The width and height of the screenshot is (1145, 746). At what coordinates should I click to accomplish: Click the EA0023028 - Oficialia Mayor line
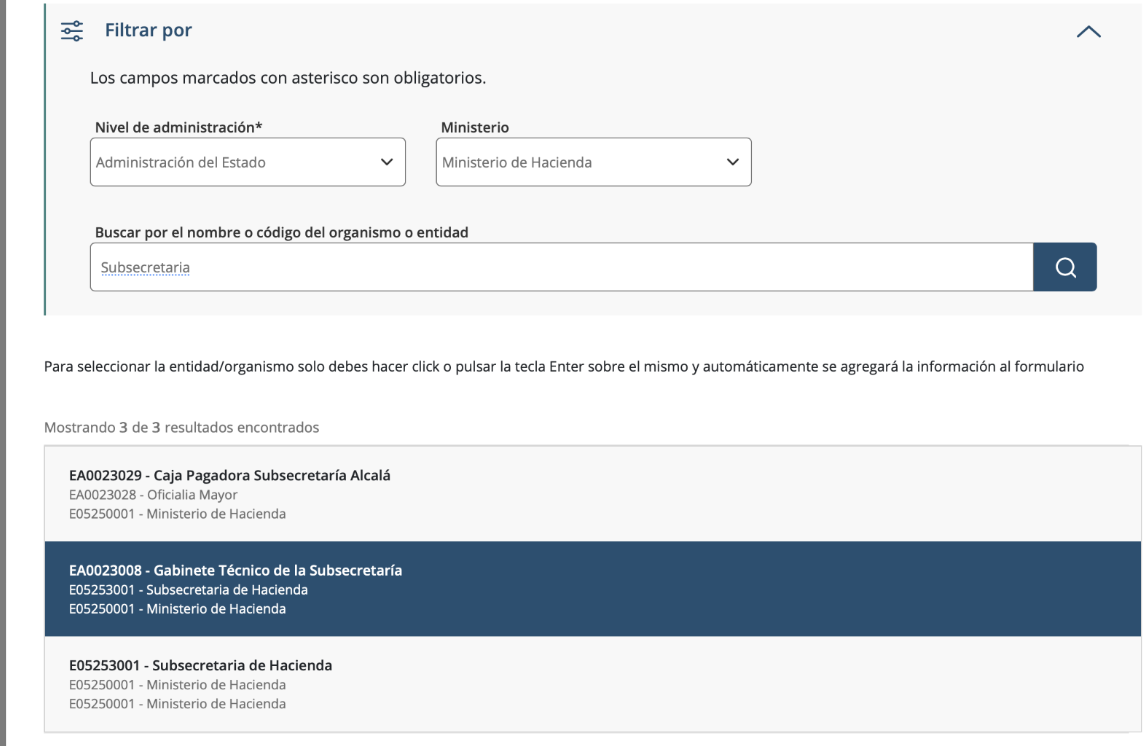pos(152,493)
